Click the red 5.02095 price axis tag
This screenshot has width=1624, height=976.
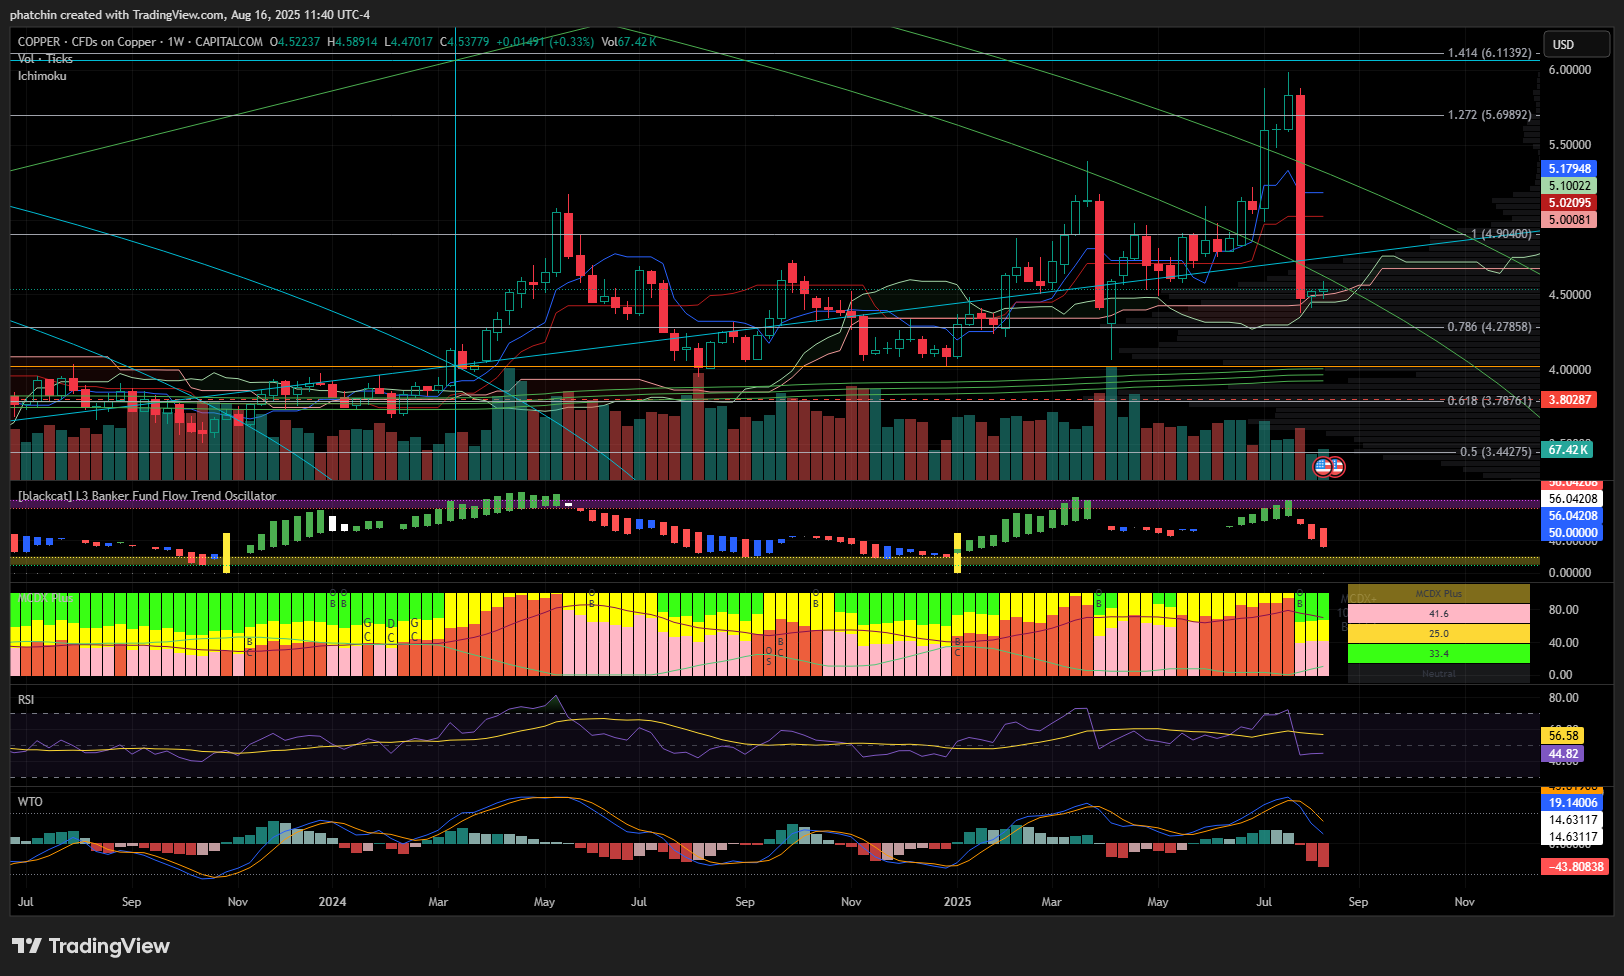coord(1569,203)
